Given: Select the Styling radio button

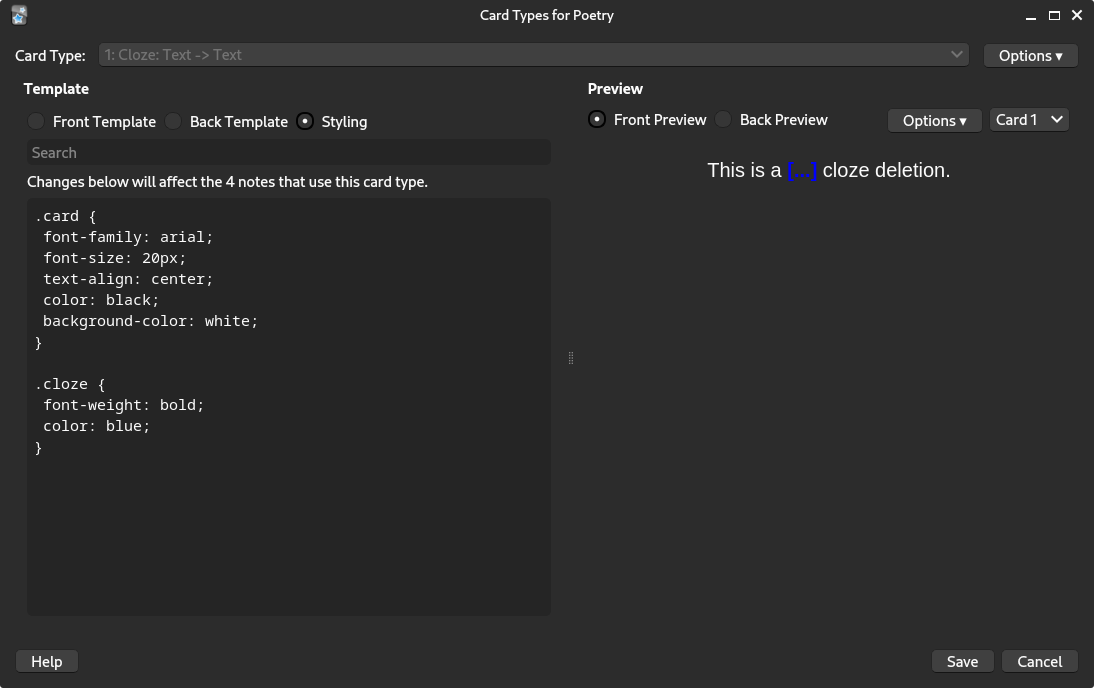Looking at the screenshot, I should 304,121.
